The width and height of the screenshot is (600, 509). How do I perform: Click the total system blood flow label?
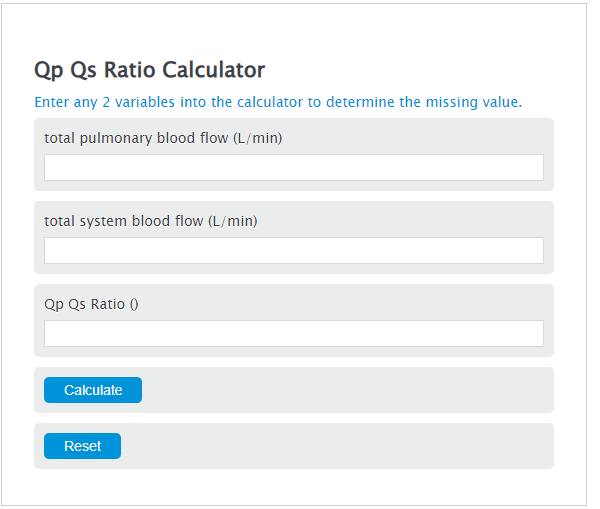point(151,221)
